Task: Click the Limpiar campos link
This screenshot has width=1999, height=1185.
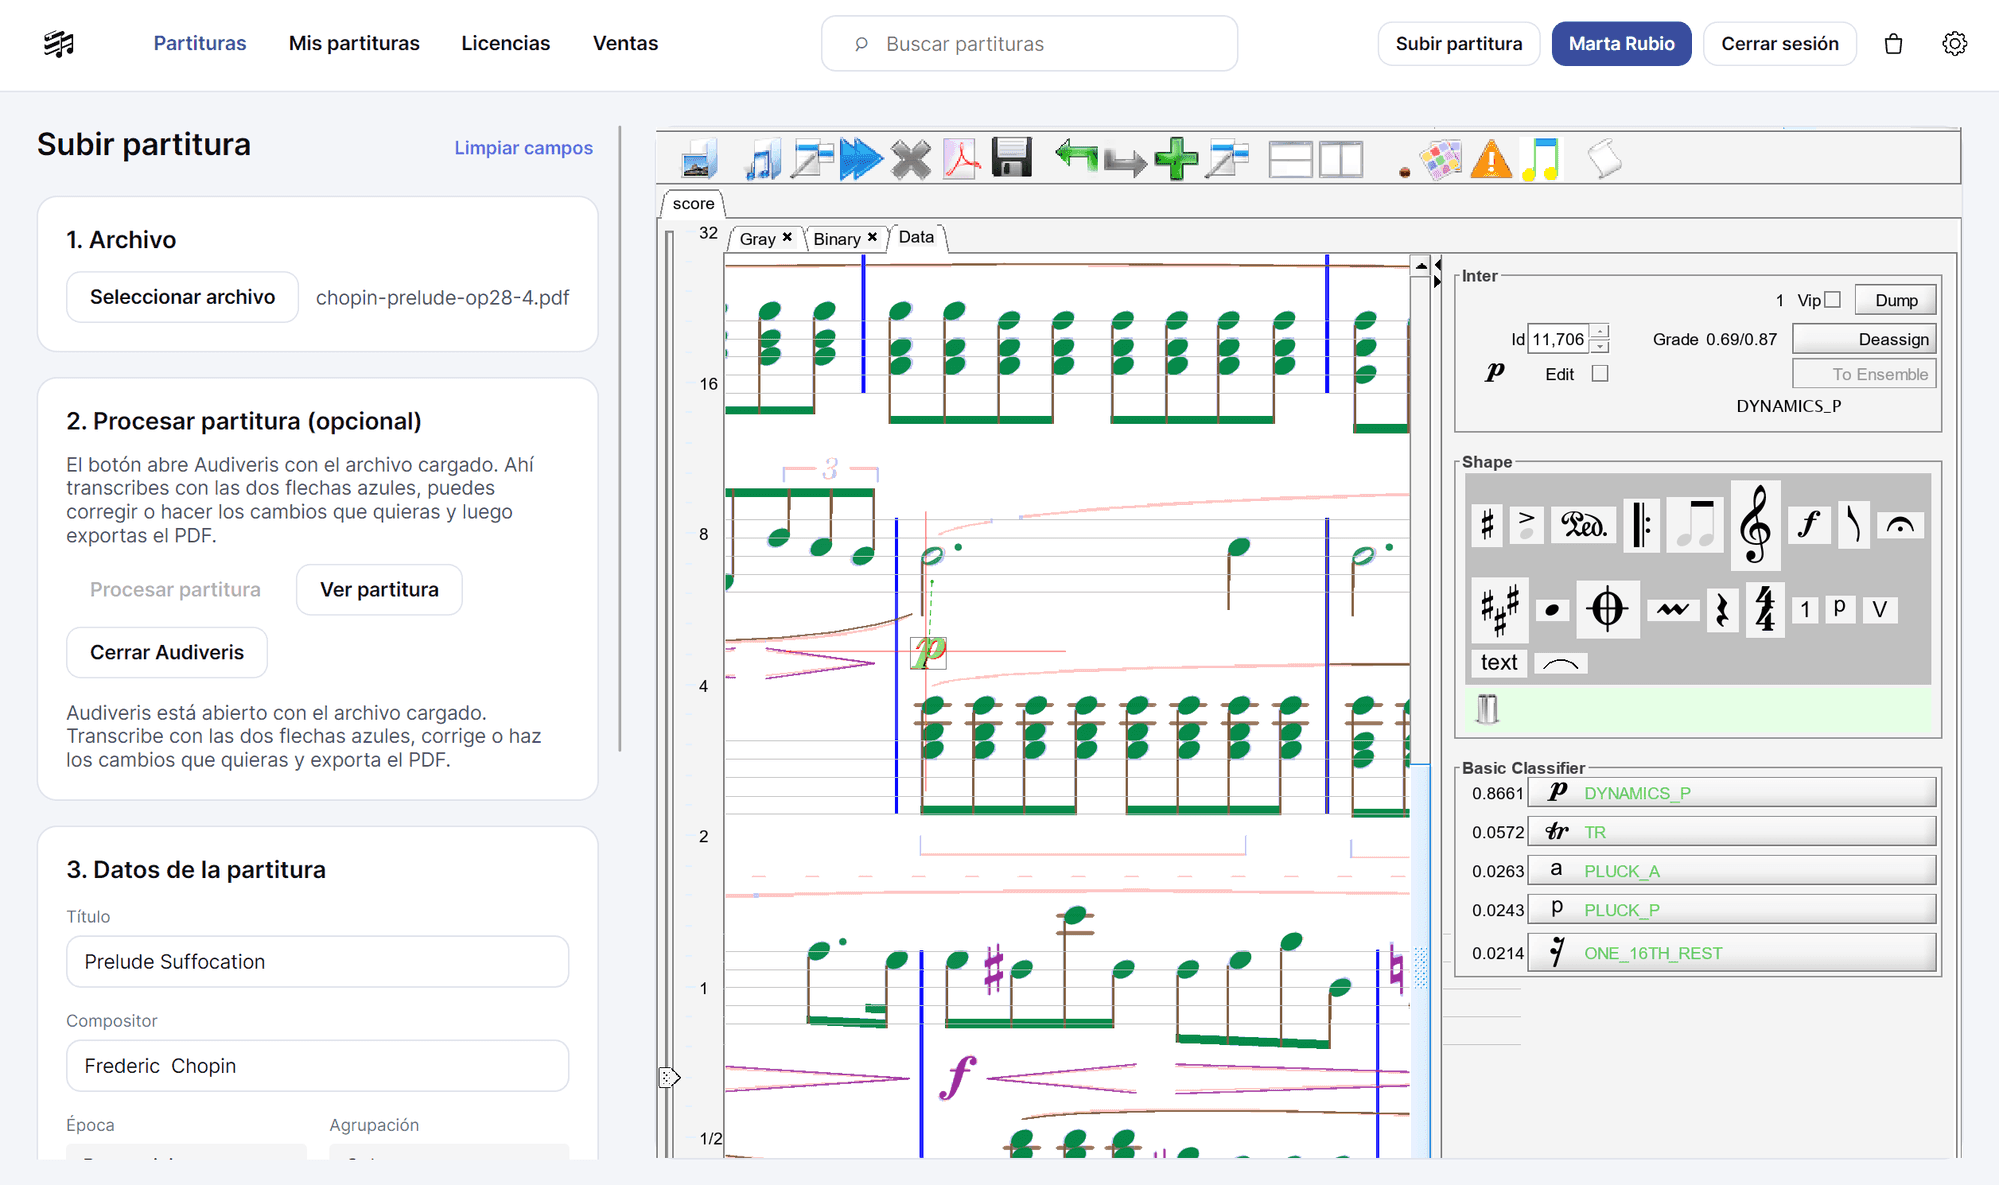Action: [523, 148]
